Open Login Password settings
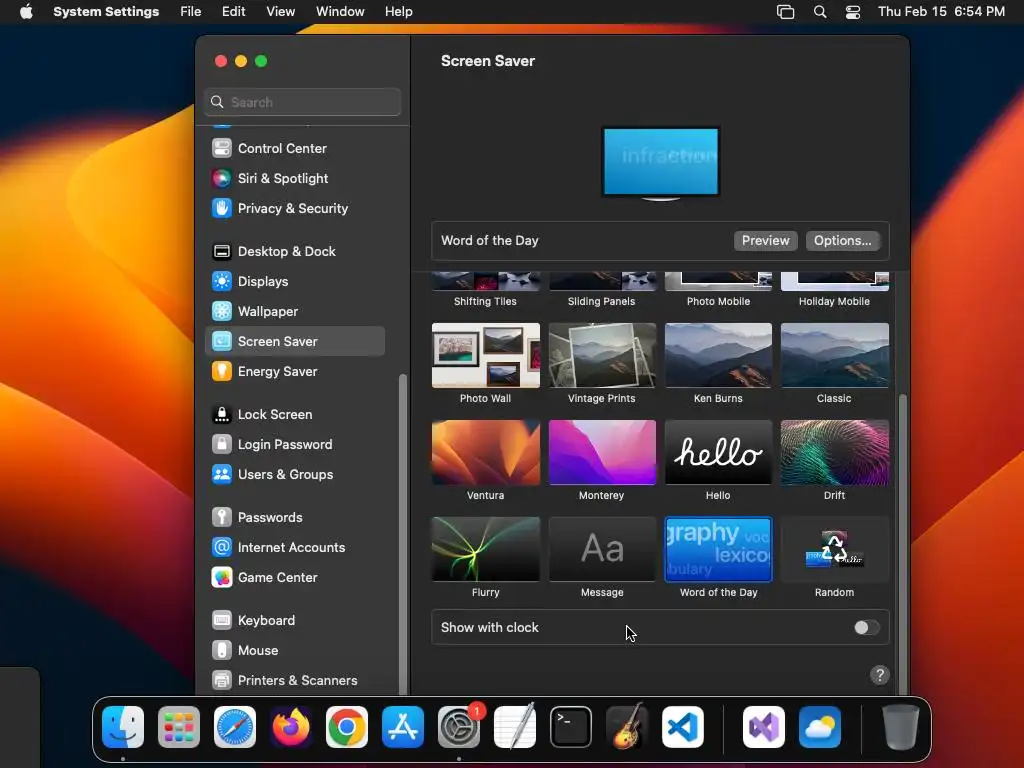 295,445
